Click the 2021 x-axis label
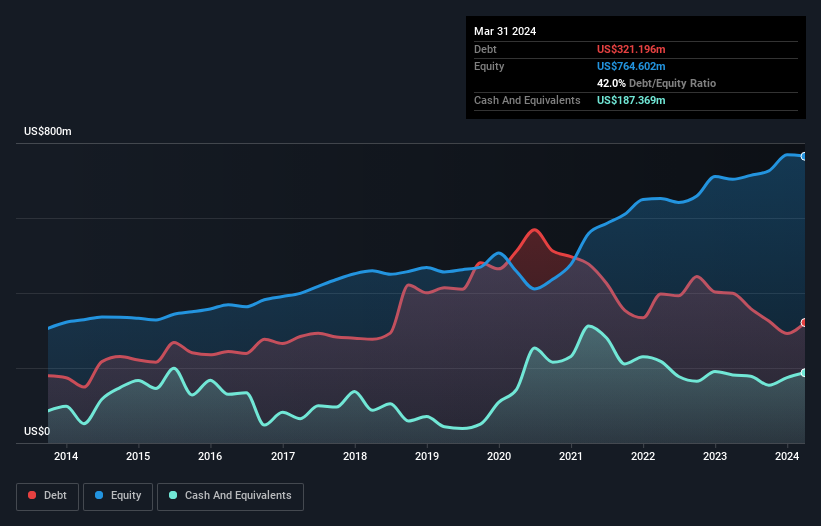 (x=571, y=456)
